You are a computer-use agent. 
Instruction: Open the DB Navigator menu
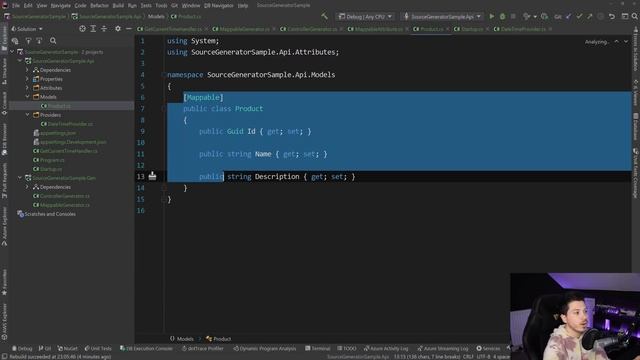tap(219, 6)
